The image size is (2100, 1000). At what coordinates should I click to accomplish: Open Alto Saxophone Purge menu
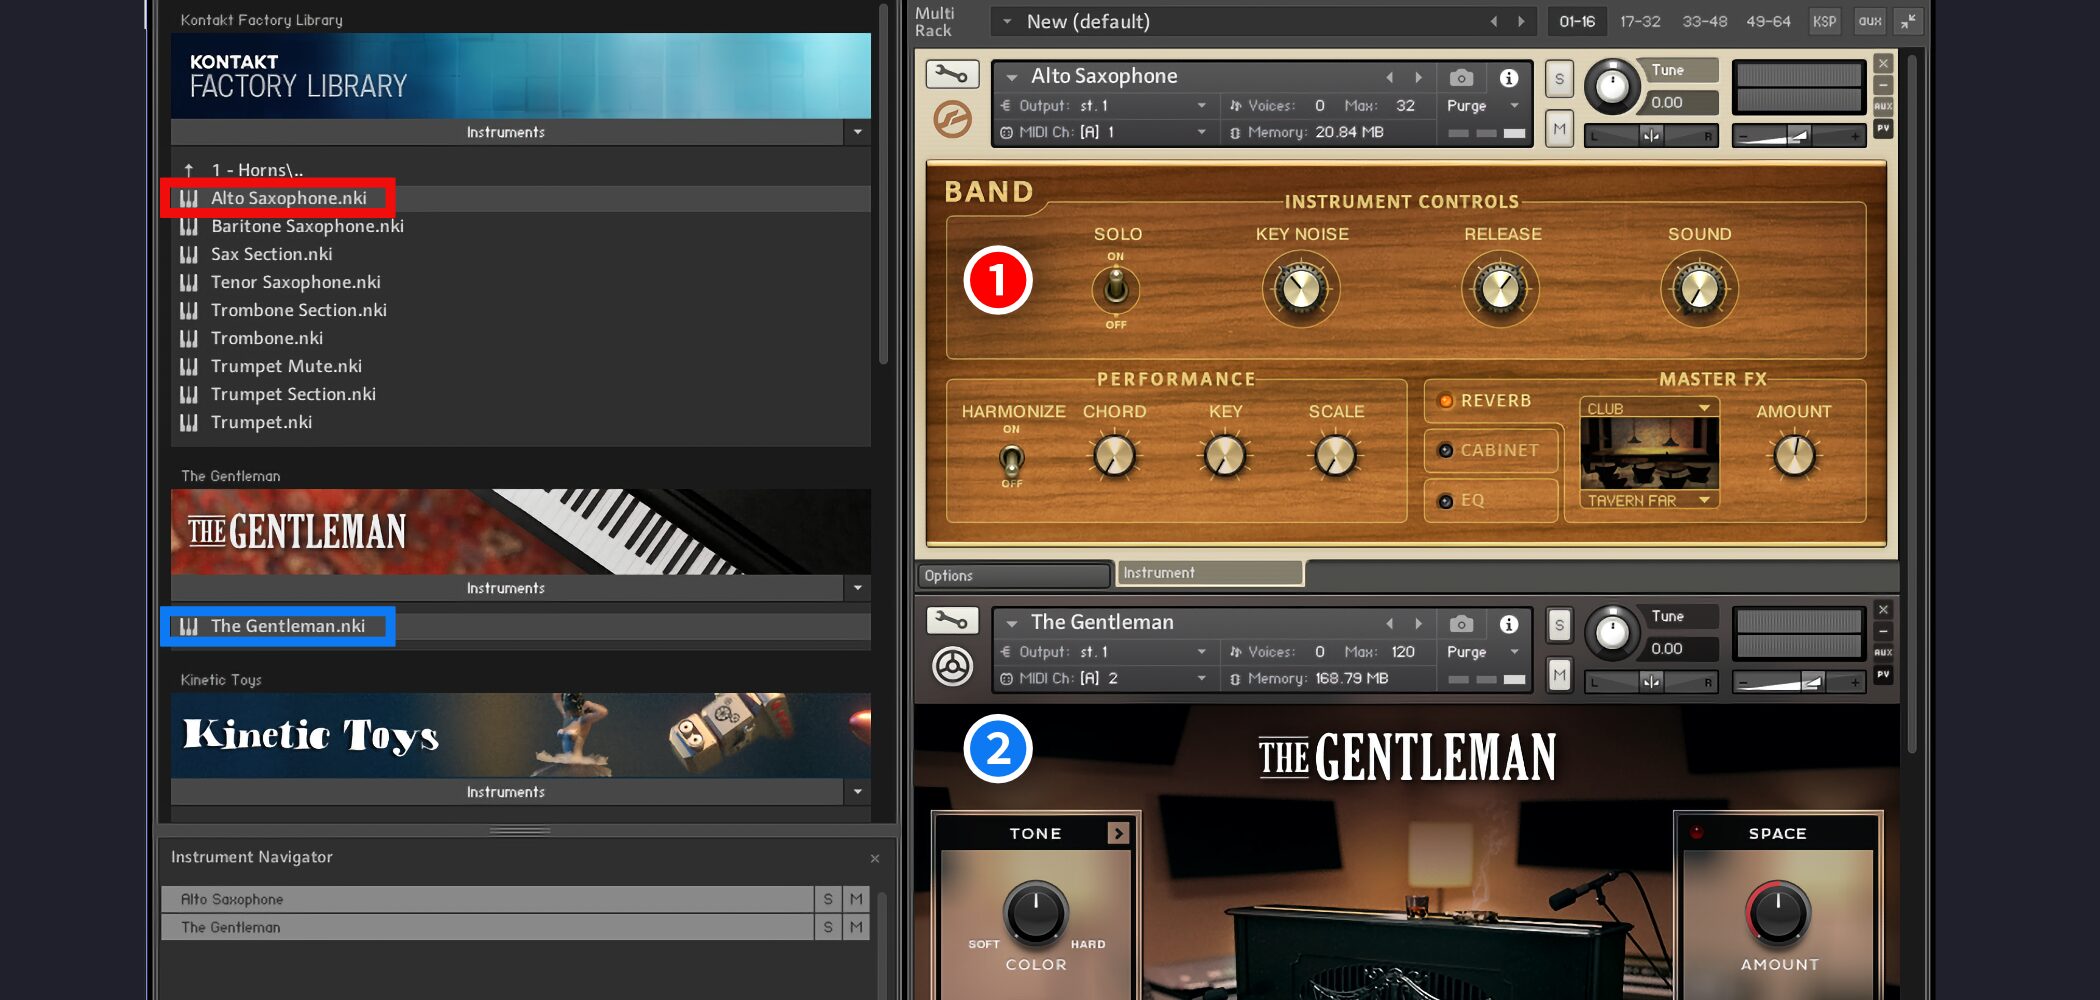coord(1482,106)
